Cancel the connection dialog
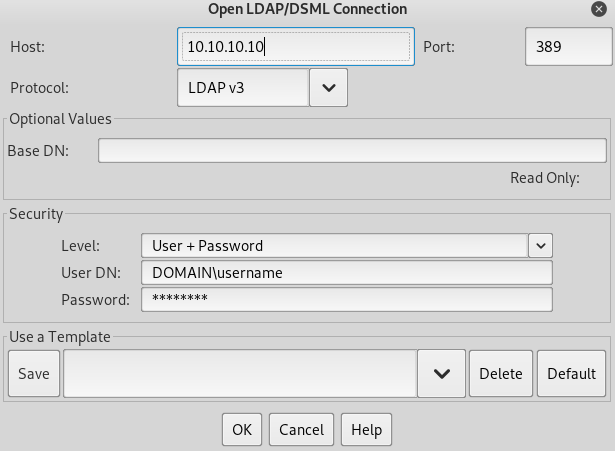Image resolution: width=615 pixels, height=451 pixels. tap(301, 430)
